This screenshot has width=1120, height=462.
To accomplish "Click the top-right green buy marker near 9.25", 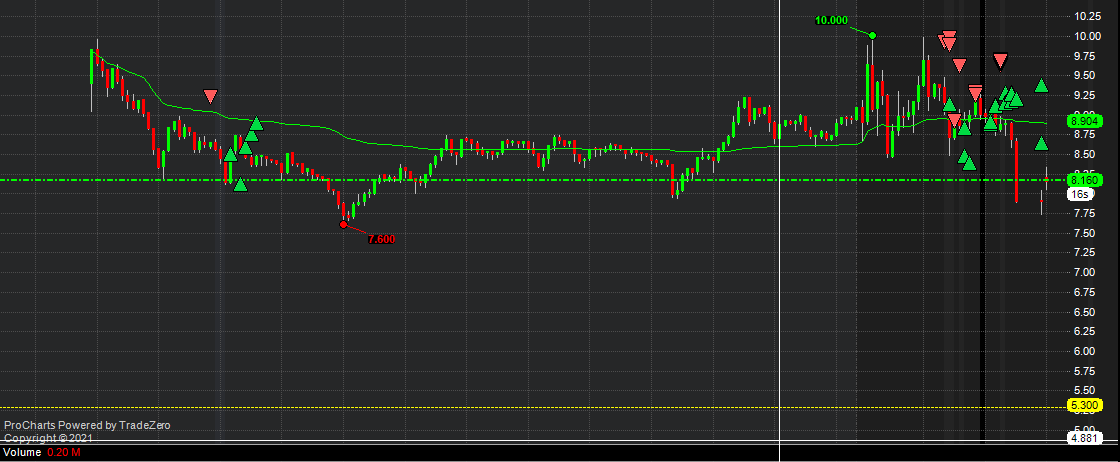I will tap(1041, 85).
